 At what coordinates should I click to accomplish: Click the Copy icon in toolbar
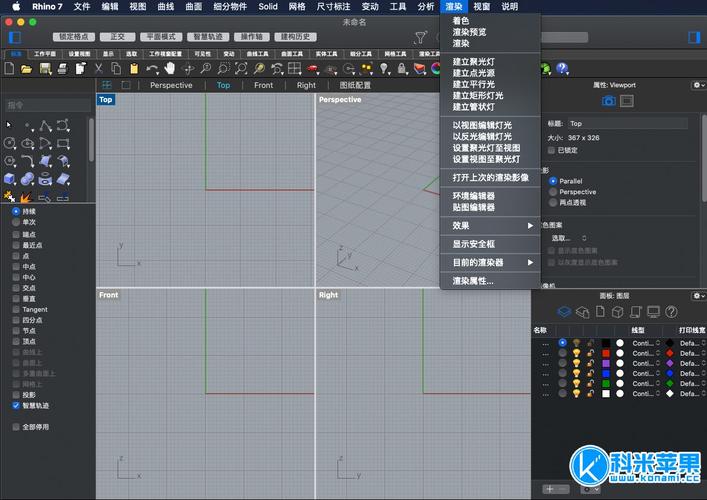coord(116,69)
